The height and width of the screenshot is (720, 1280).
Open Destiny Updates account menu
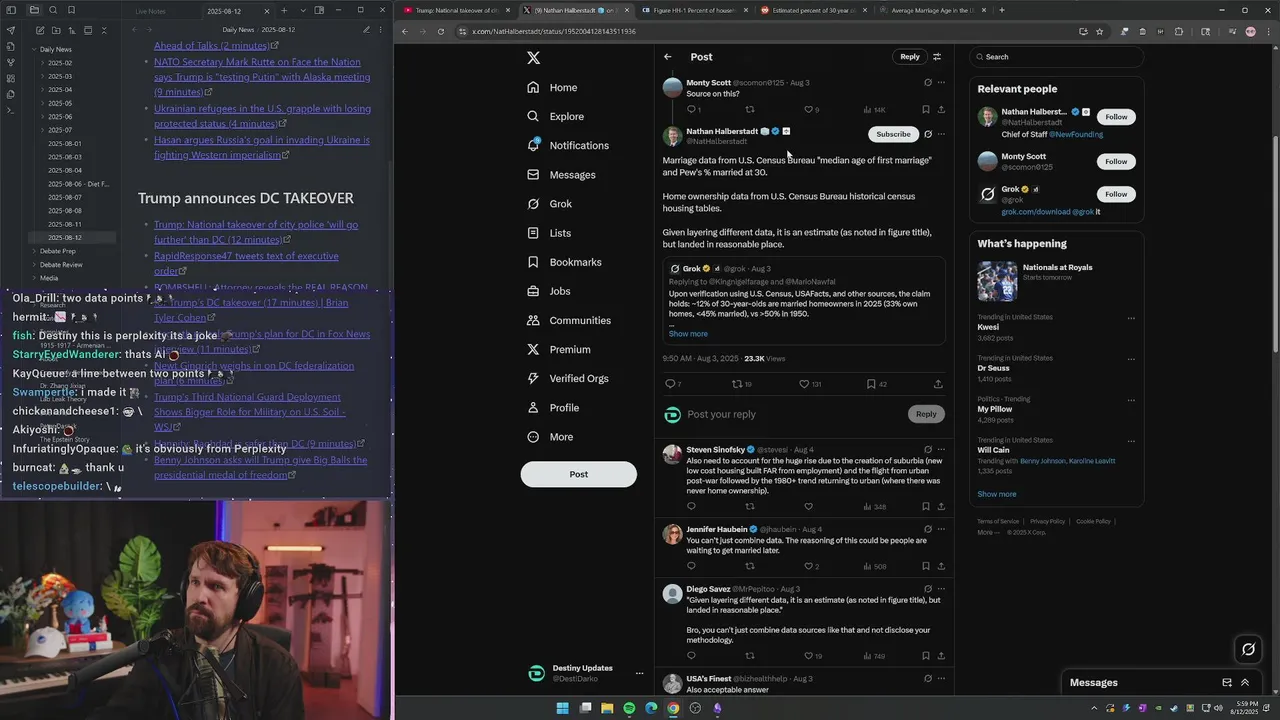tap(639, 674)
